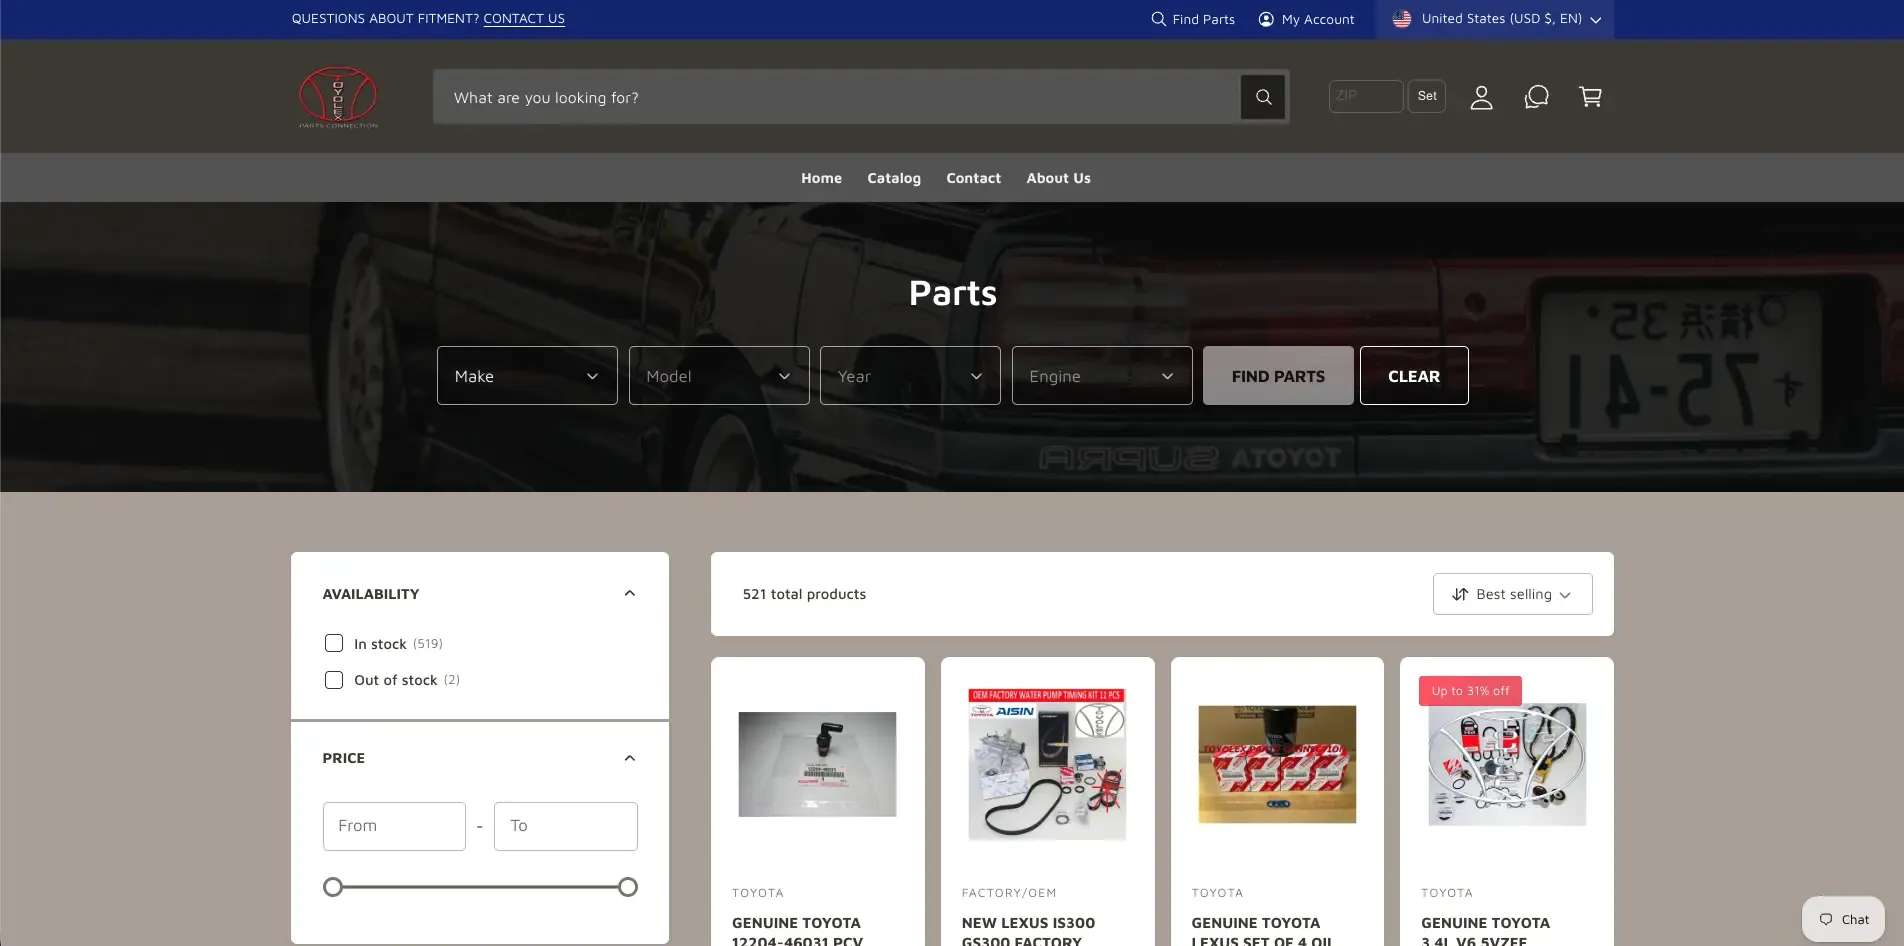The width and height of the screenshot is (1904, 946).
Task: Click the FACTORY/OEM vendor label
Action: coord(1009,893)
